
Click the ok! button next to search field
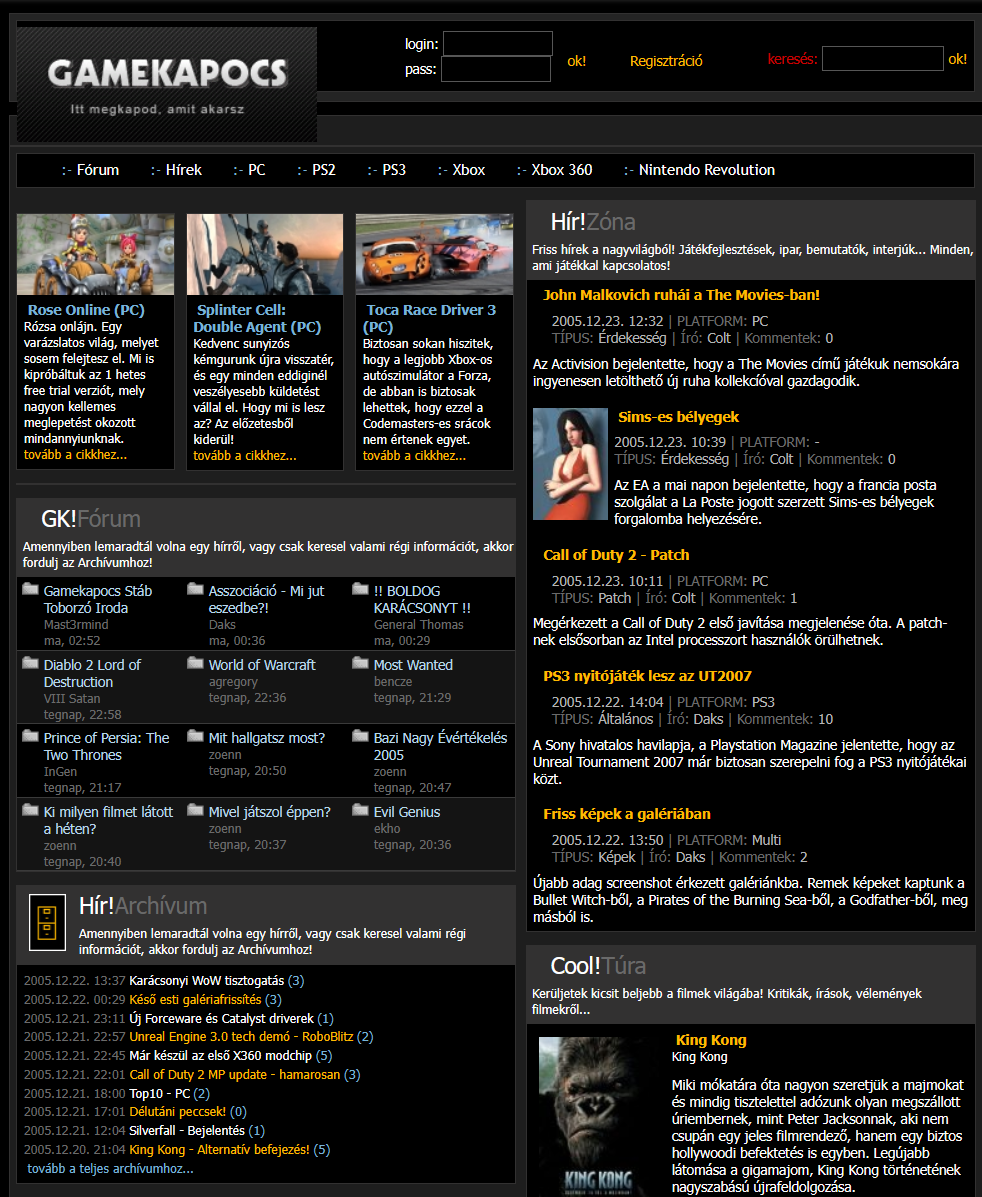[958, 59]
